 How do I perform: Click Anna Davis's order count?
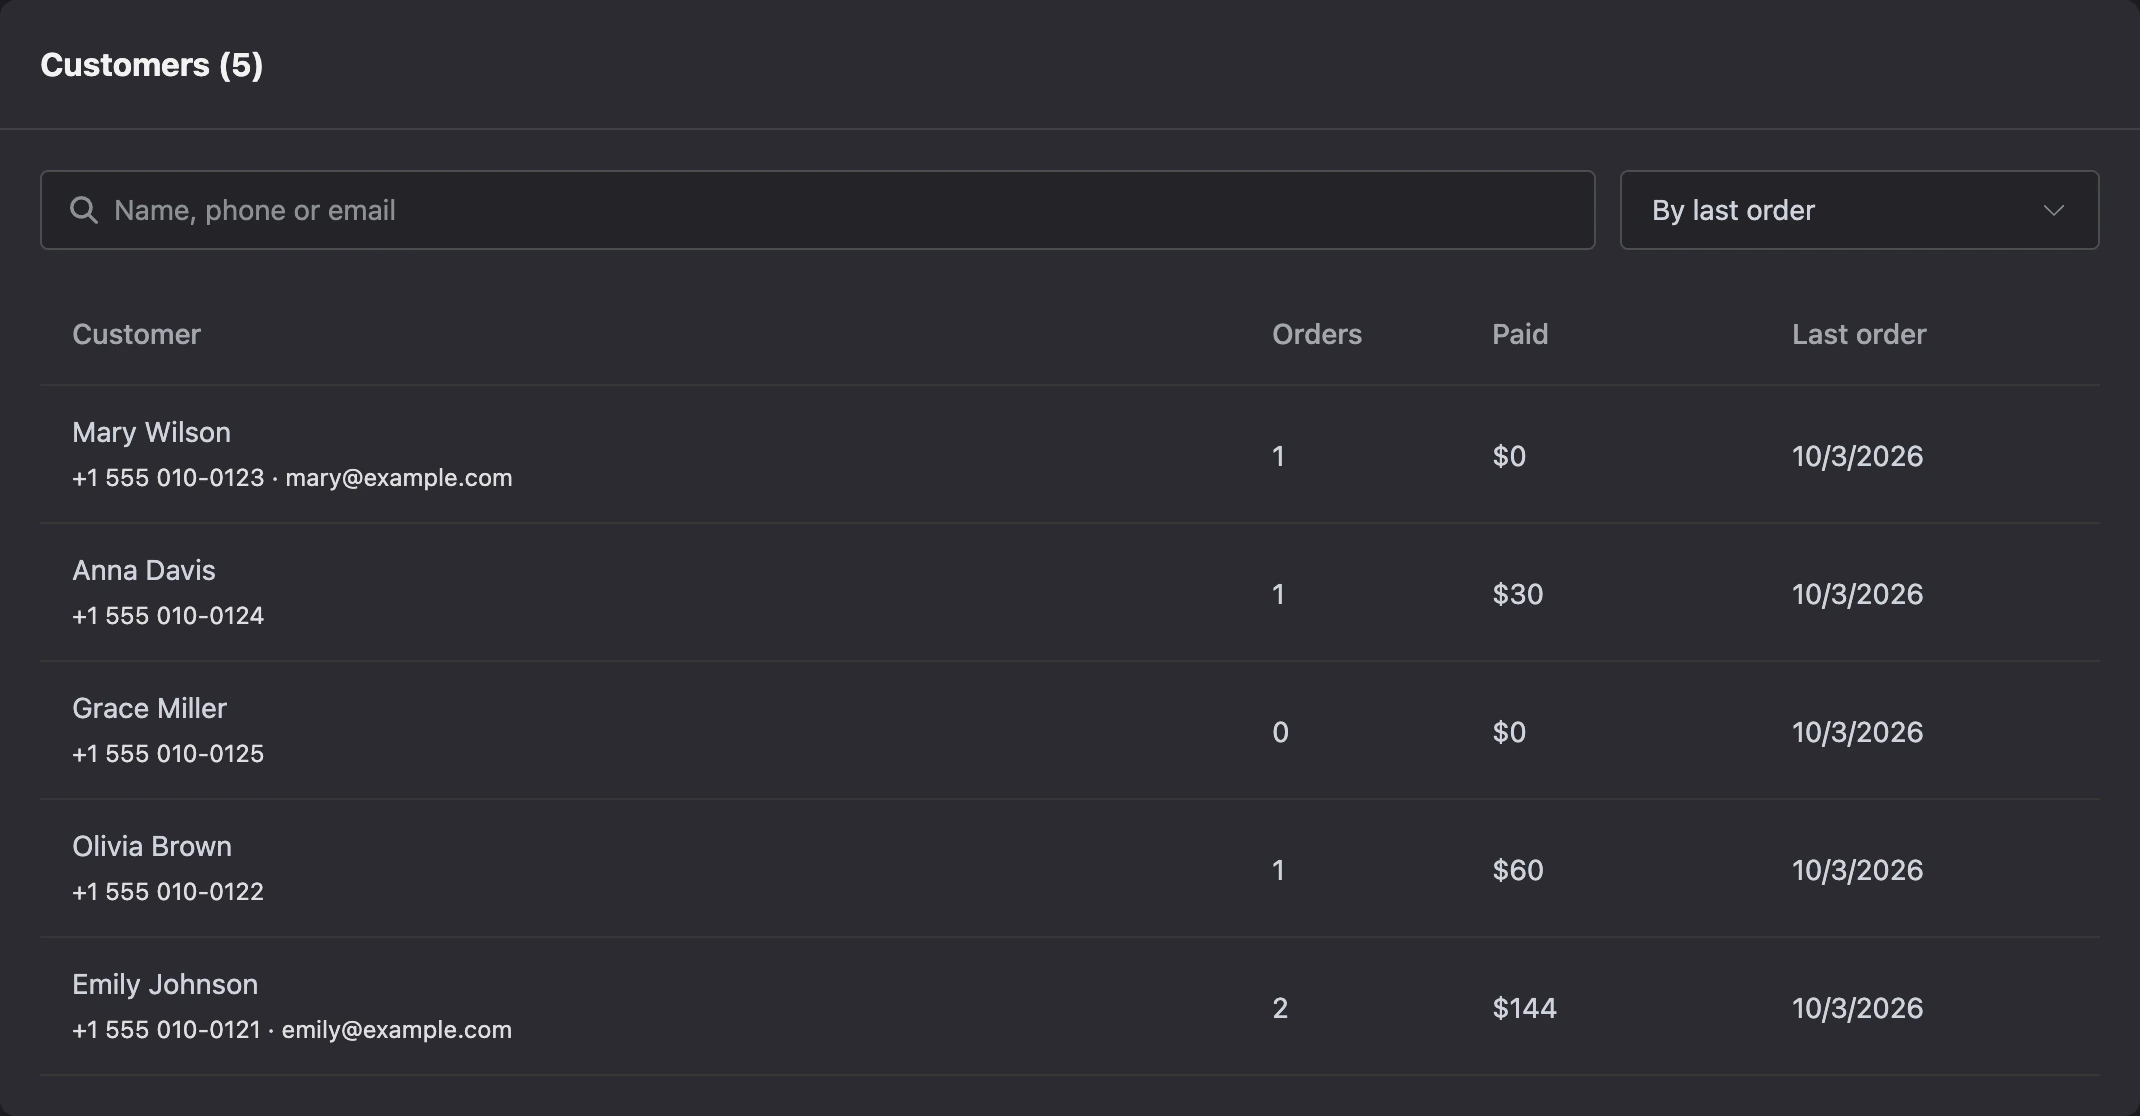1278,594
